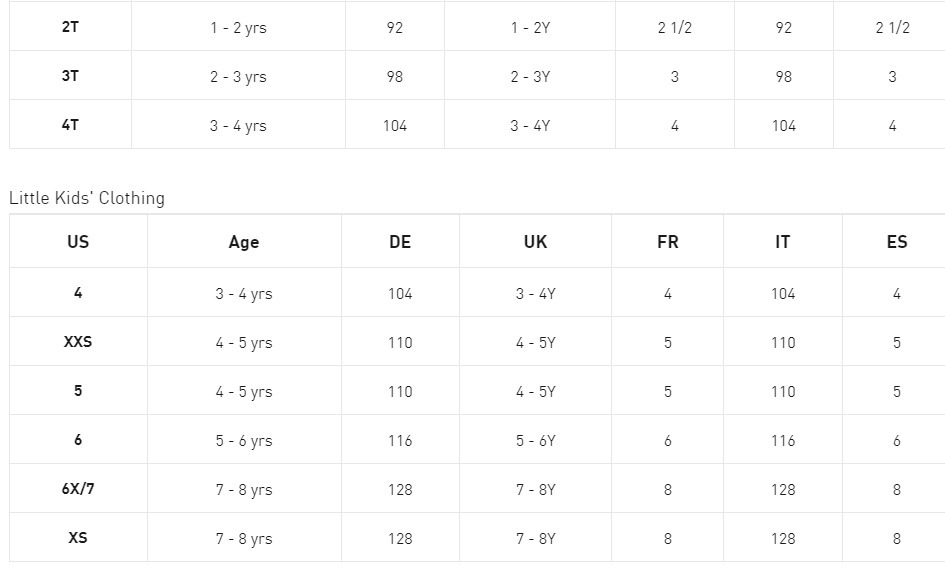The width and height of the screenshot is (945, 575).
Task: Select the IT value in the XS row
Action: [x=783, y=539]
